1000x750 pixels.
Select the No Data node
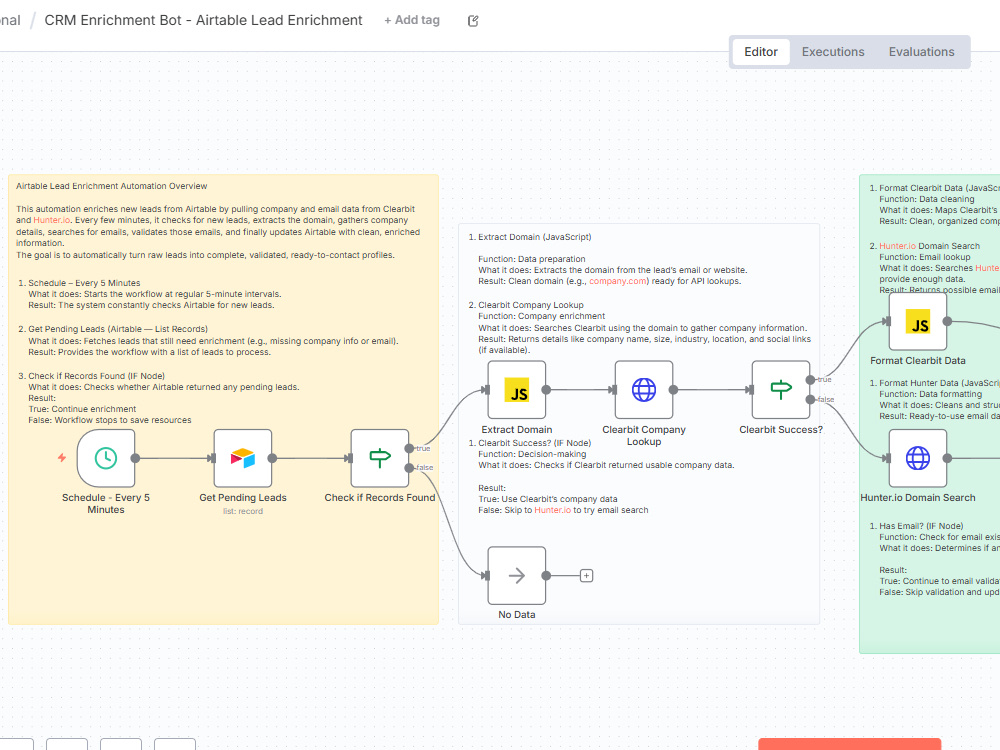click(517, 575)
